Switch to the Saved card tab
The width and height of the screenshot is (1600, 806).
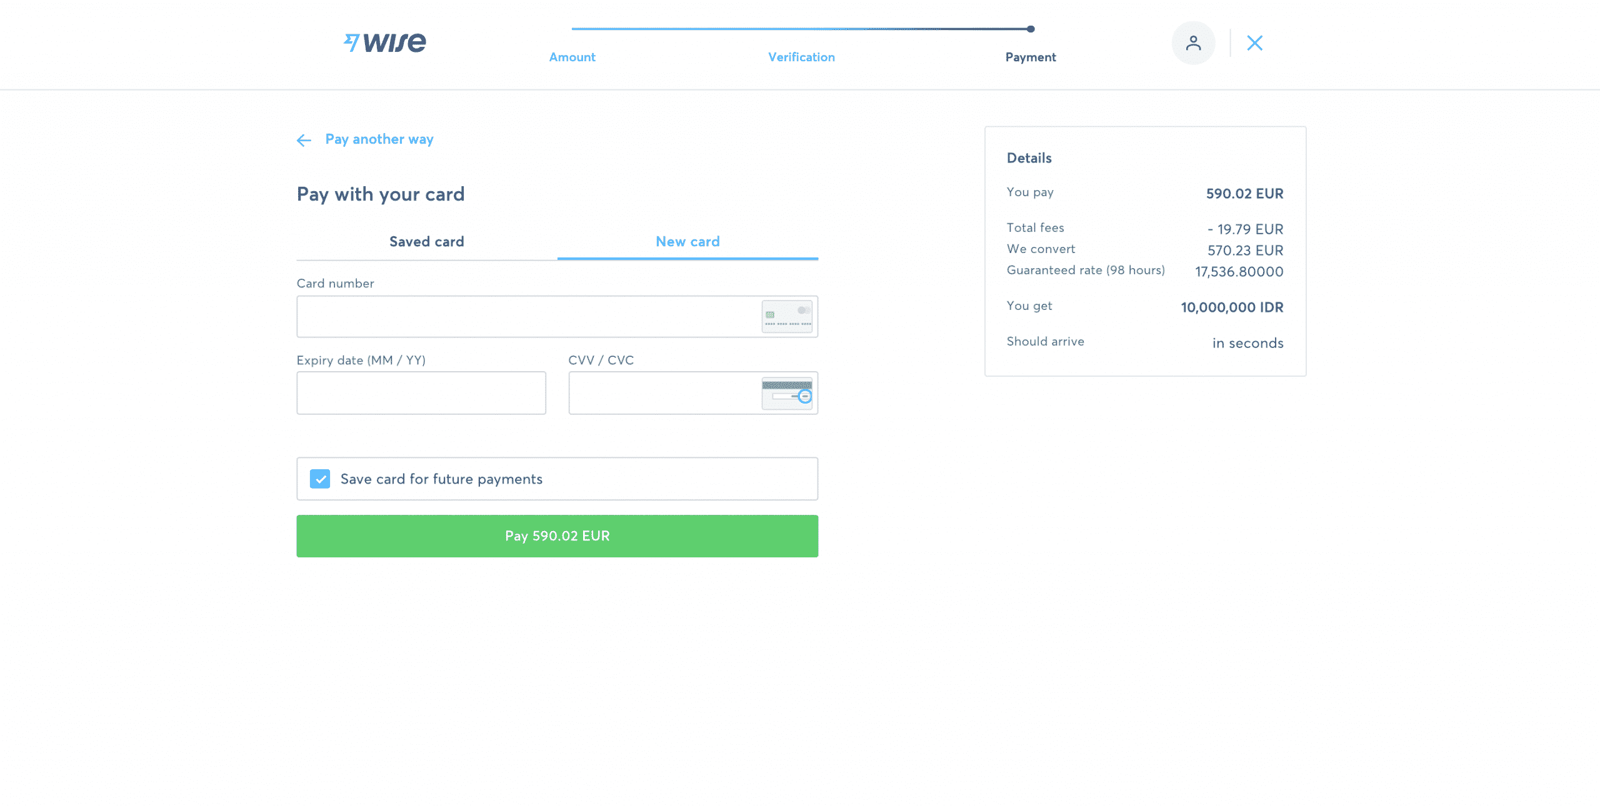(427, 242)
